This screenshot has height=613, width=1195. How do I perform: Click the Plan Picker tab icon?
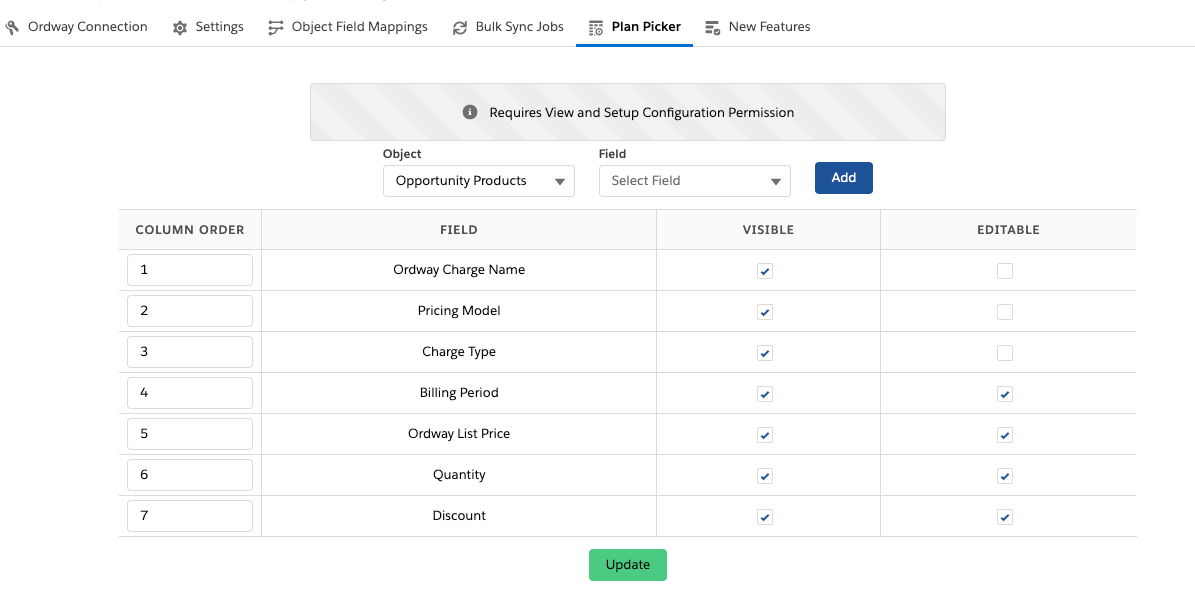(596, 27)
